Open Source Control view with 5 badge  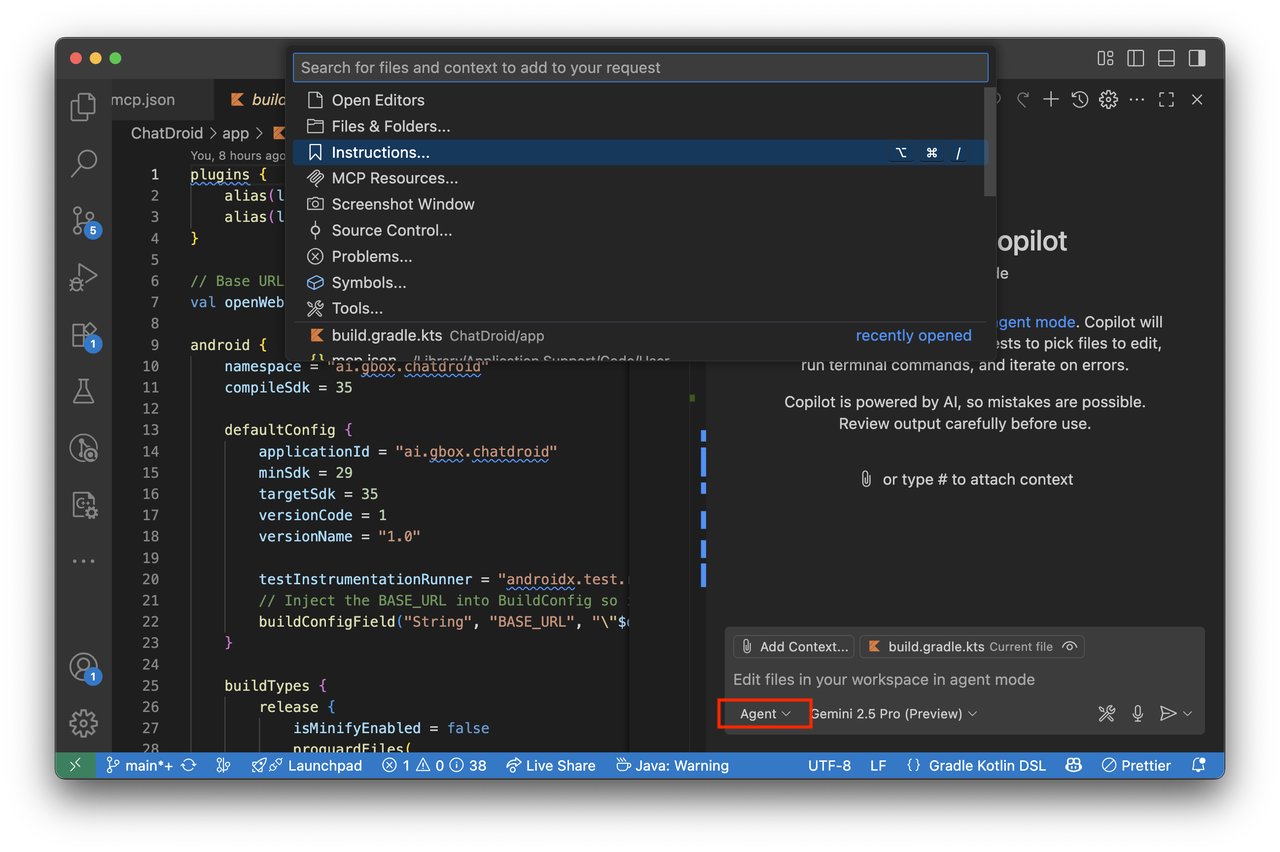coord(84,221)
